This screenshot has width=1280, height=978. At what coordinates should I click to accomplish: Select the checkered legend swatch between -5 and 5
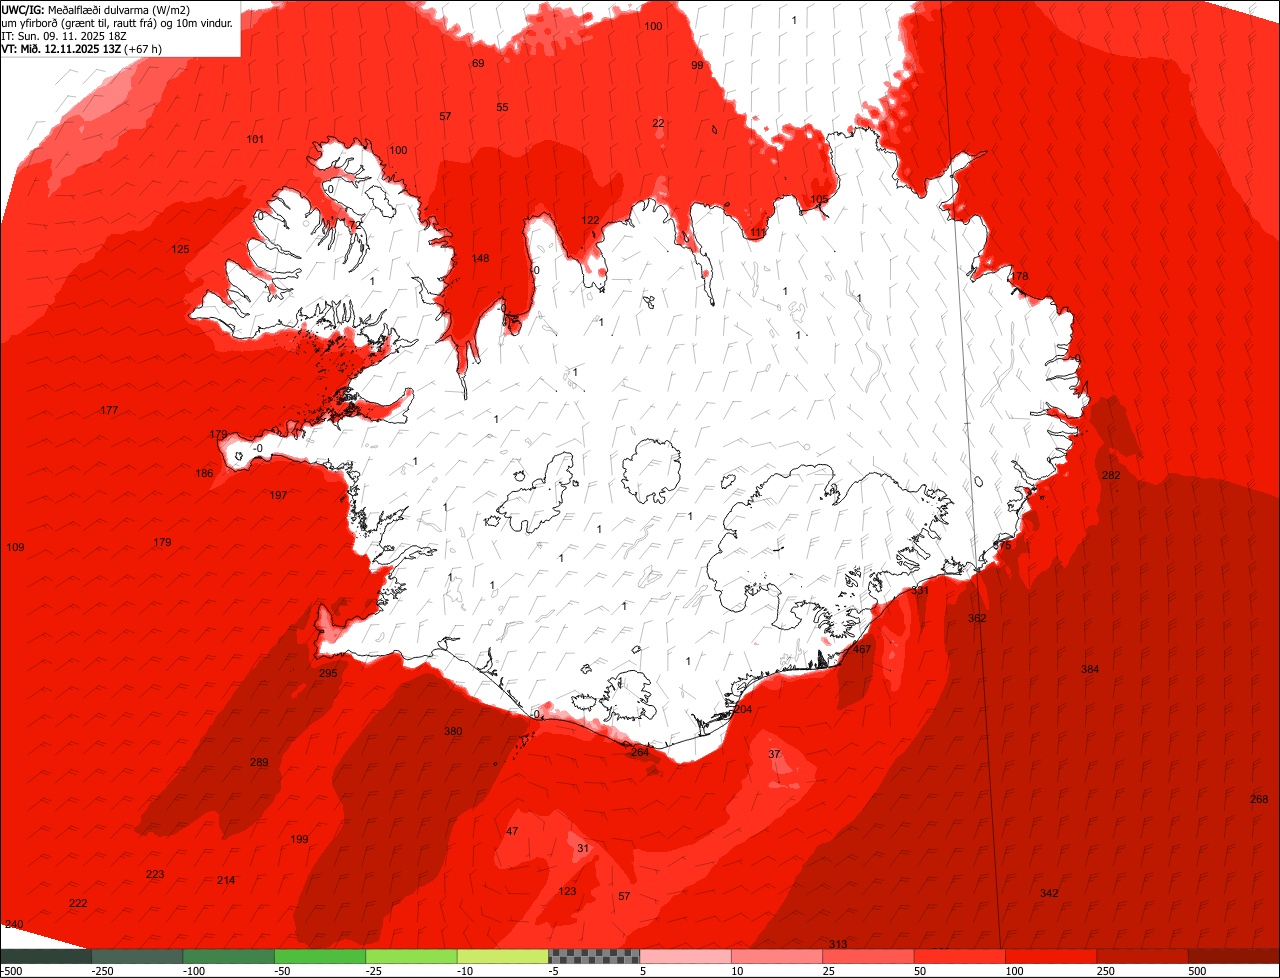594,956
